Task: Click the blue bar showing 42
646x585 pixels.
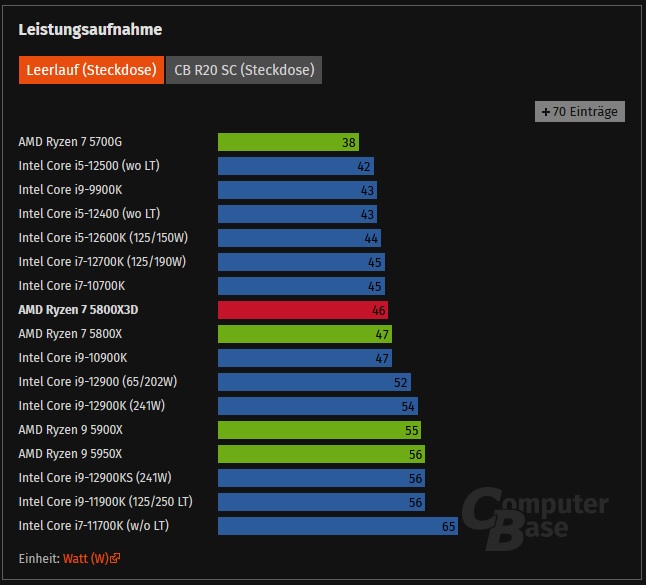Action: point(296,166)
